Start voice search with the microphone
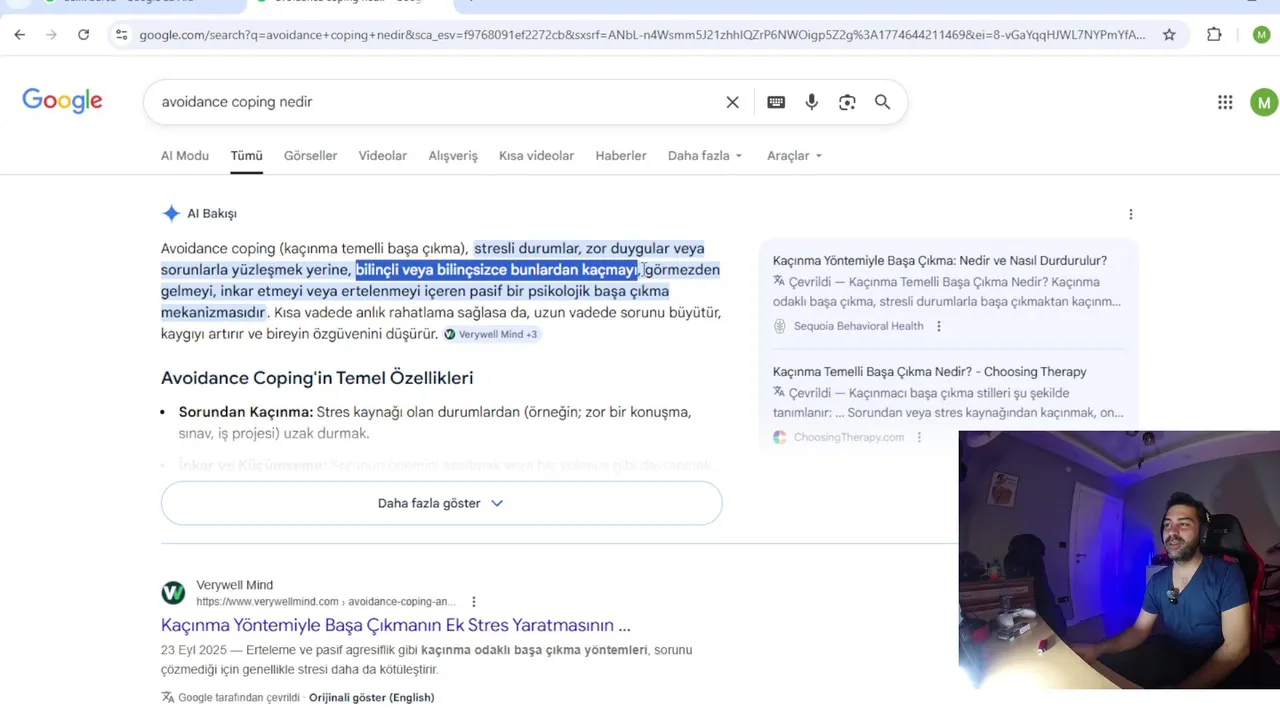 tap(811, 102)
